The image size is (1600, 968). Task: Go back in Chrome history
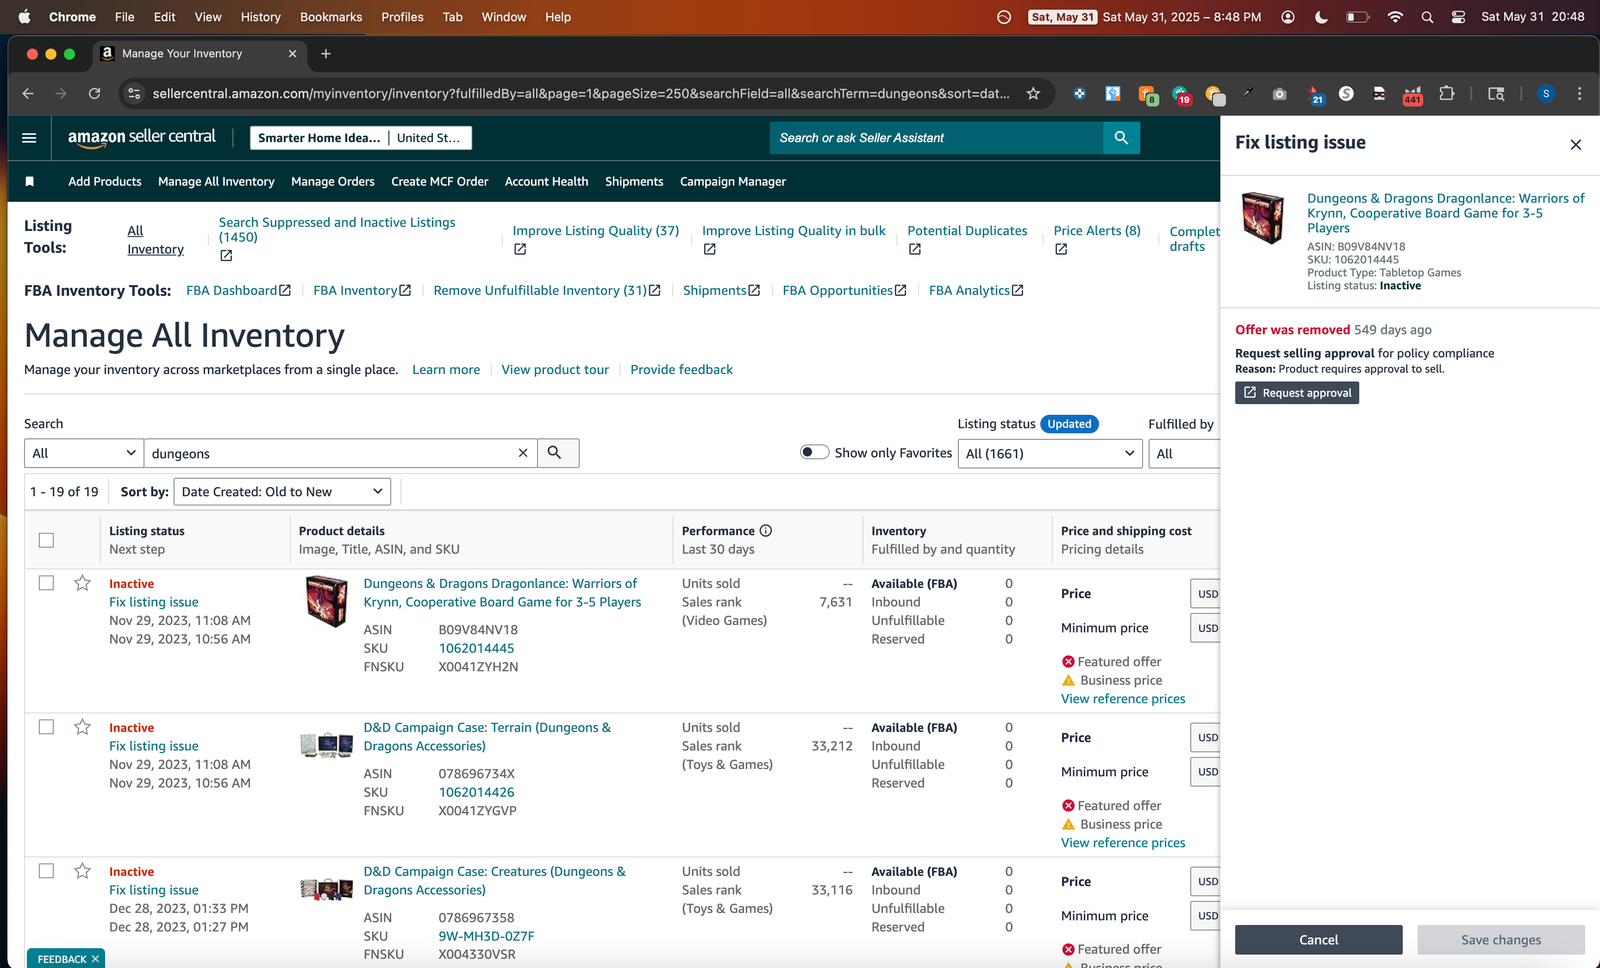[x=28, y=93]
